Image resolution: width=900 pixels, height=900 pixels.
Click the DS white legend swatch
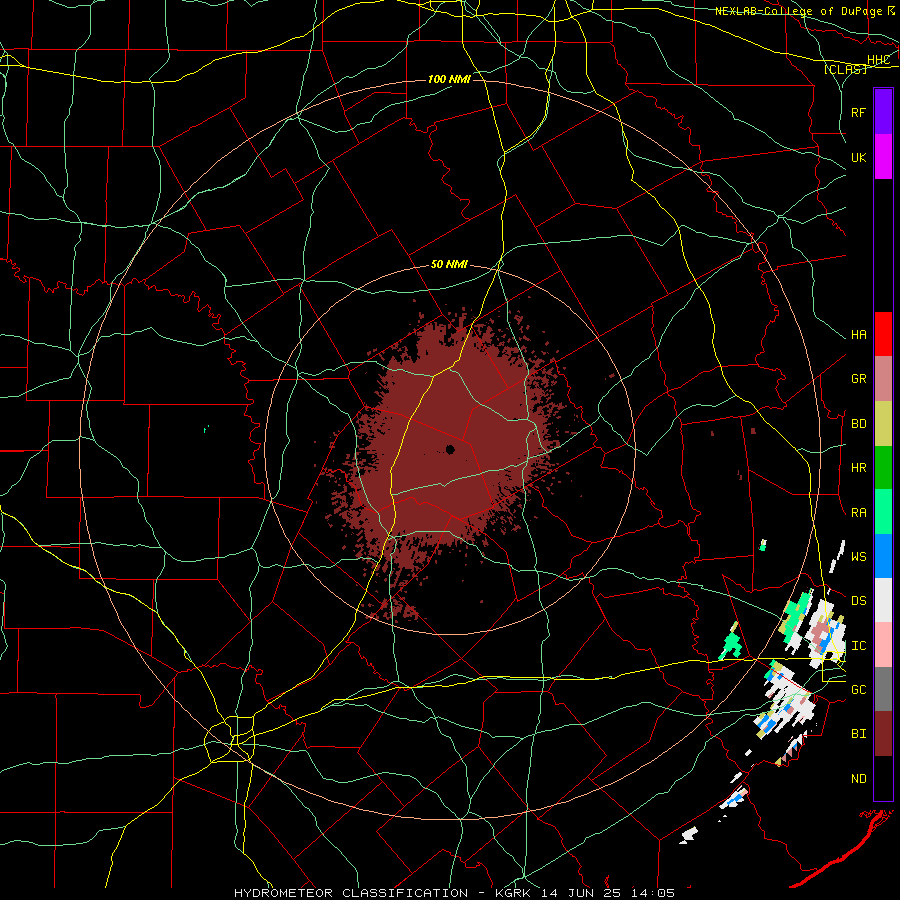[x=883, y=600]
